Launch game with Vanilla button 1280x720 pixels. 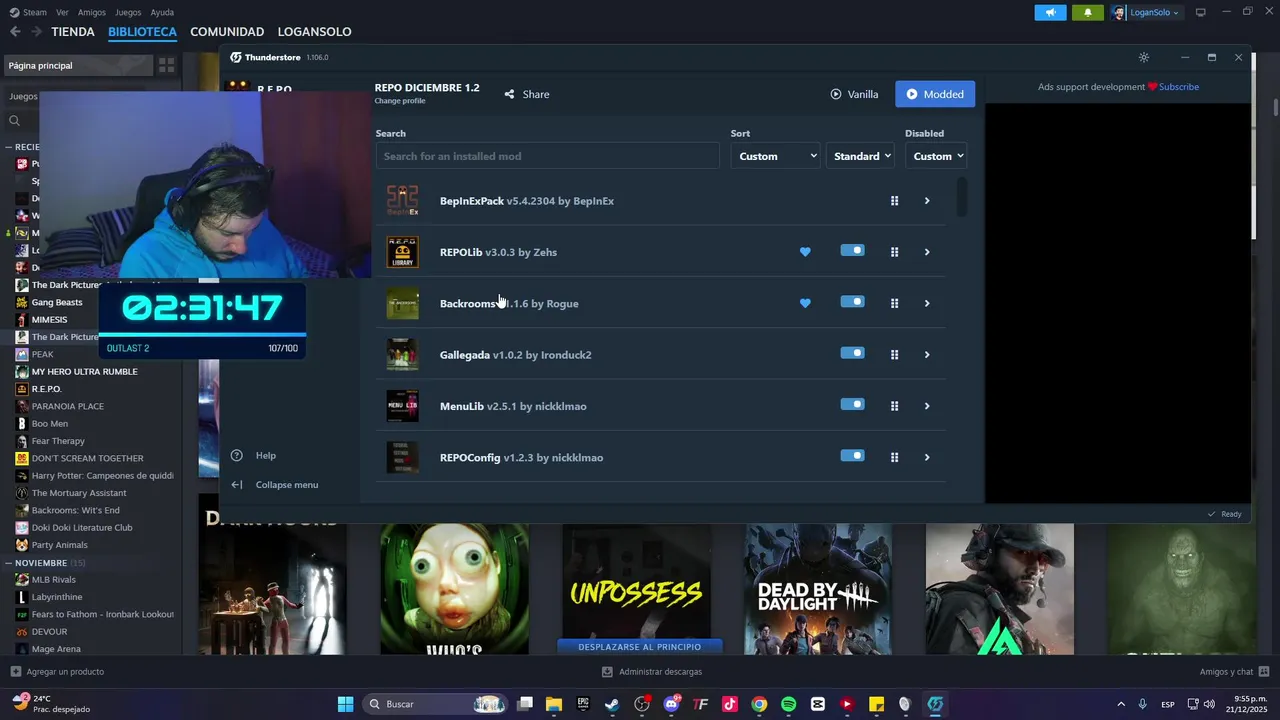click(x=854, y=94)
